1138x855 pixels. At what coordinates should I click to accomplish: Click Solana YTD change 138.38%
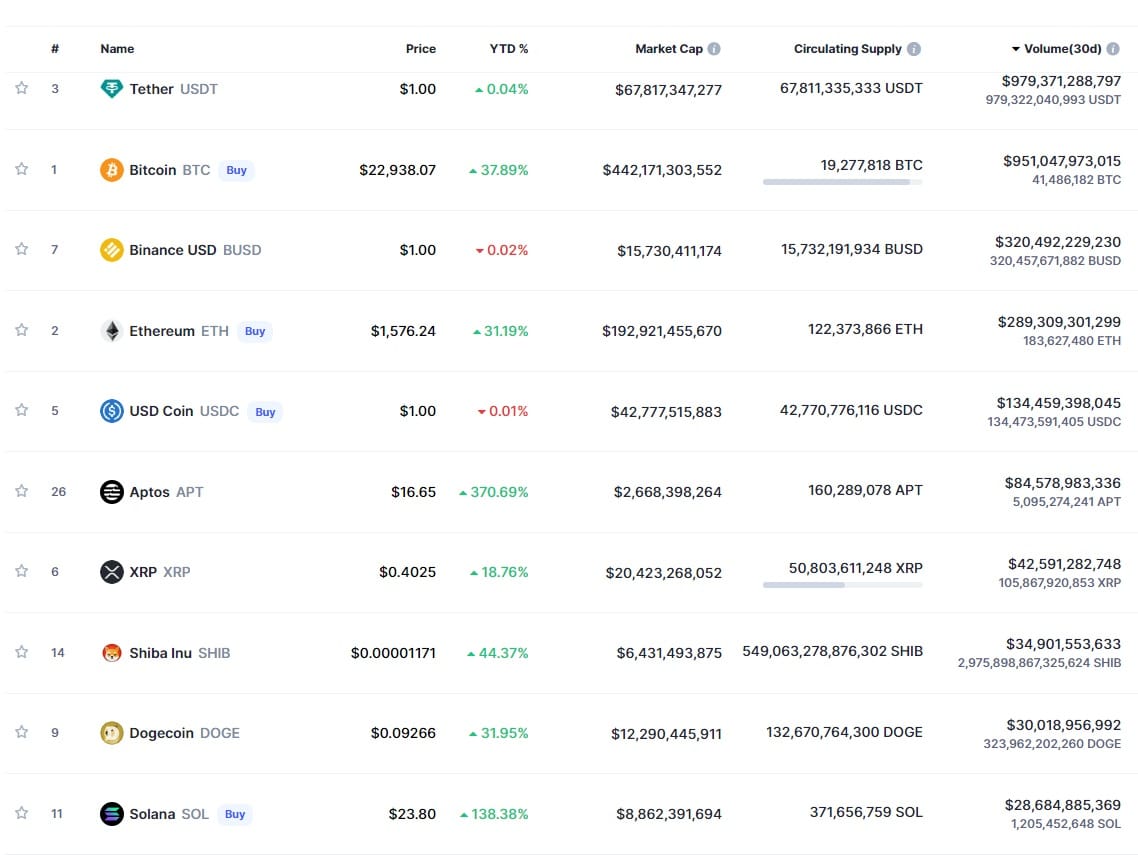pos(494,814)
